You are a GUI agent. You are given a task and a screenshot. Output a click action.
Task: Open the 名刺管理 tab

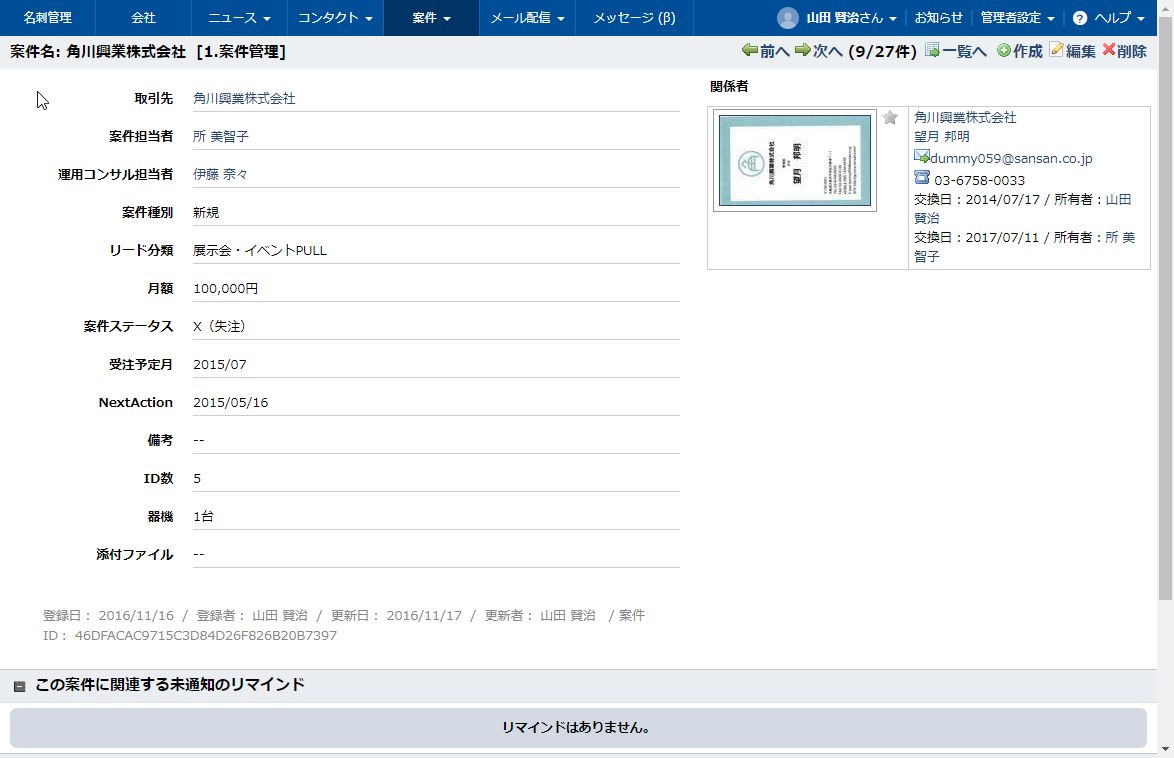48,18
